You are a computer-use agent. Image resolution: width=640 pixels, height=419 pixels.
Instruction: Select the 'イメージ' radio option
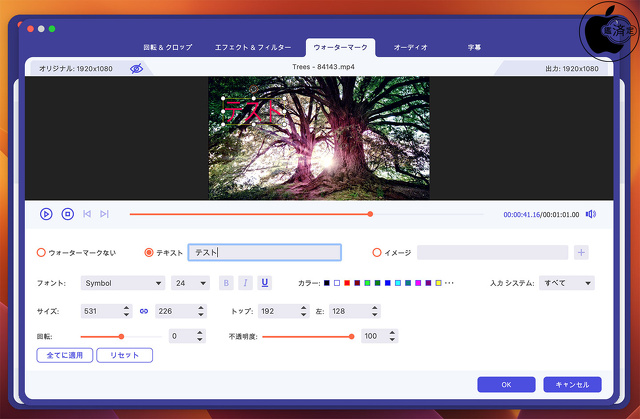click(x=377, y=253)
